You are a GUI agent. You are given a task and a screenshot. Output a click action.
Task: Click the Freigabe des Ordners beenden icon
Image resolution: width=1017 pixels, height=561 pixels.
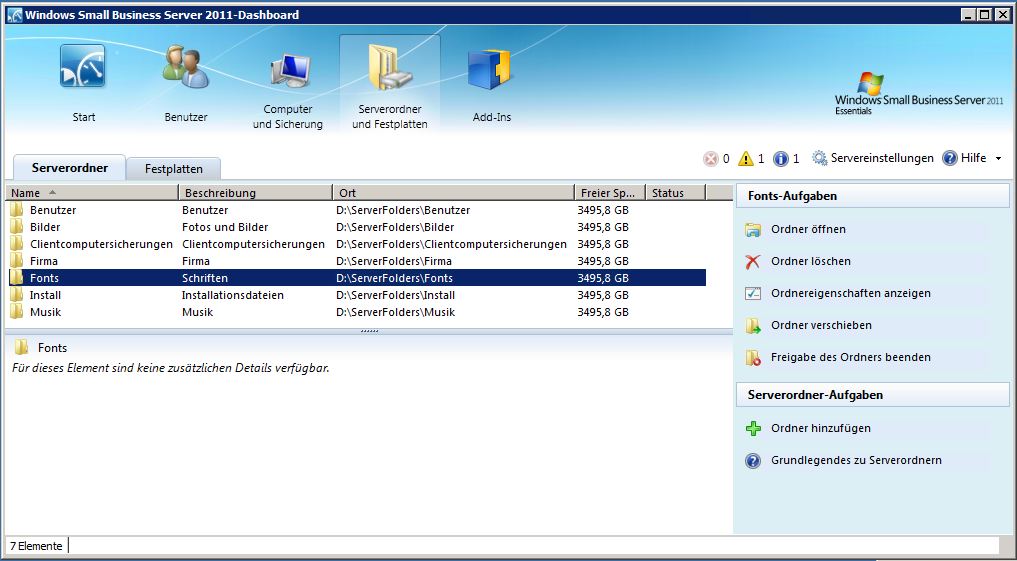tap(753, 357)
